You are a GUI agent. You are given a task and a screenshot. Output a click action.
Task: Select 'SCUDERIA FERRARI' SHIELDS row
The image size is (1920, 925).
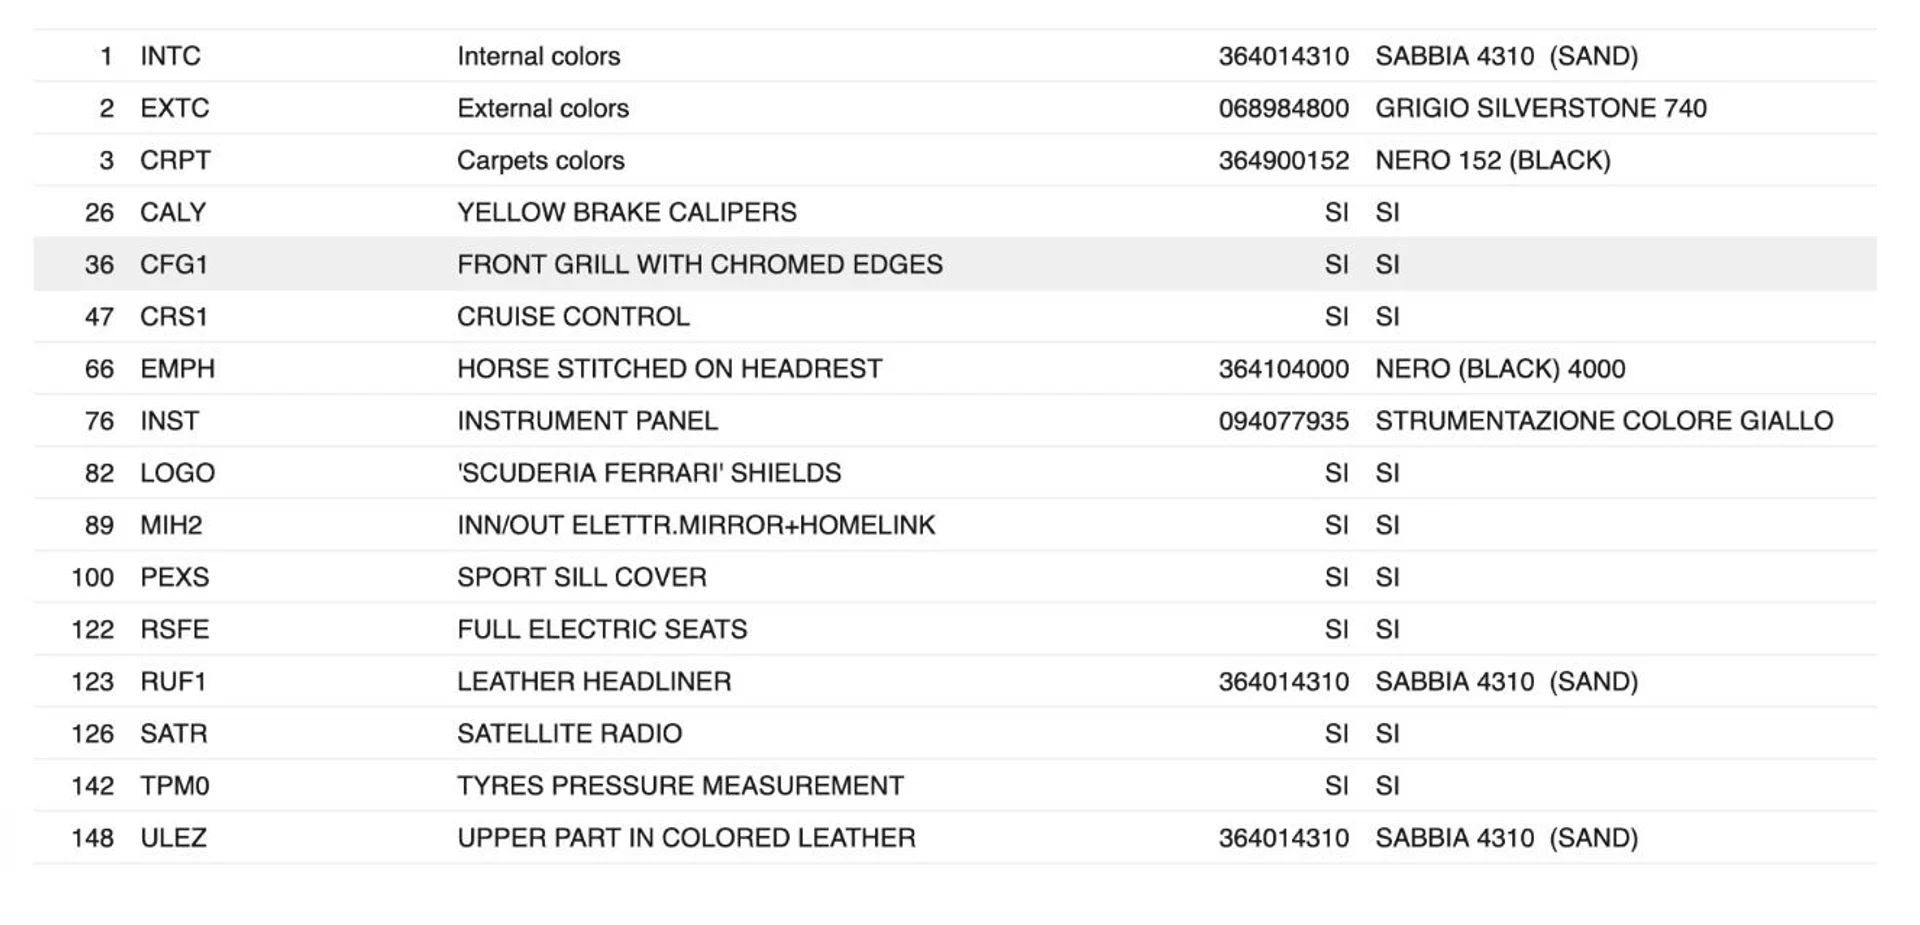955,472
